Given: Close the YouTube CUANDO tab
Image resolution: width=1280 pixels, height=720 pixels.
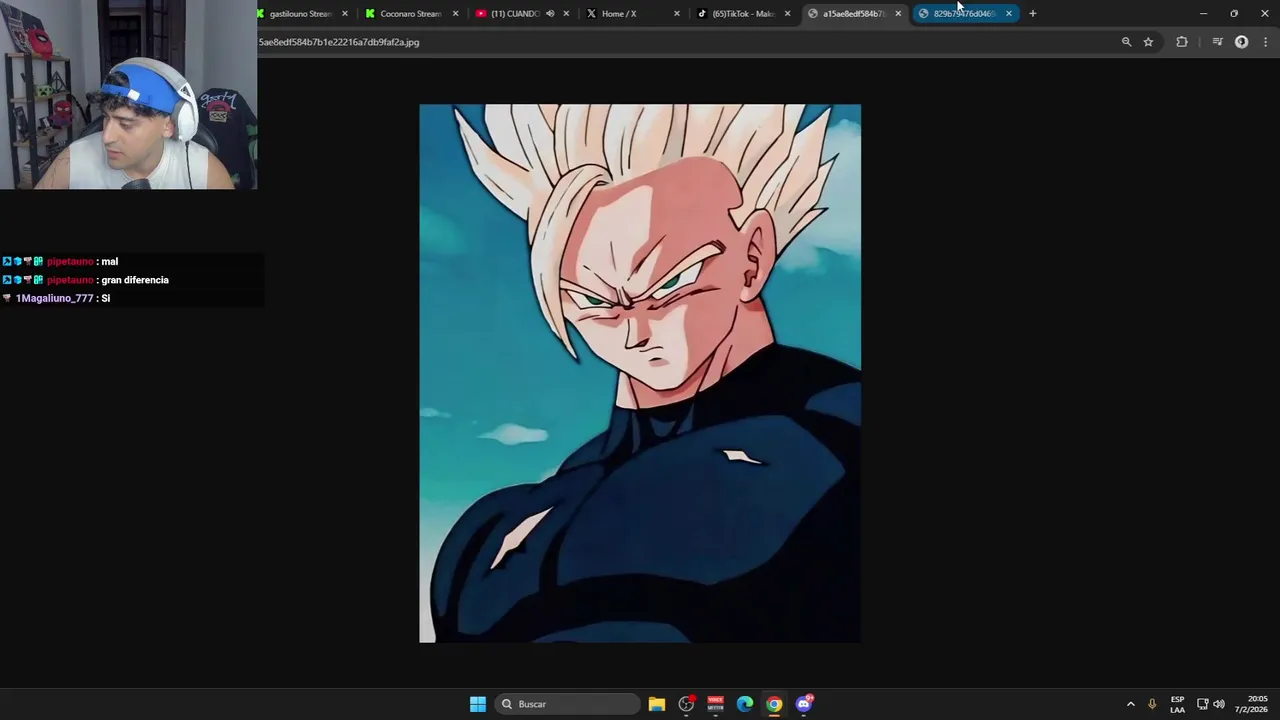Looking at the screenshot, I should tap(566, 14).
